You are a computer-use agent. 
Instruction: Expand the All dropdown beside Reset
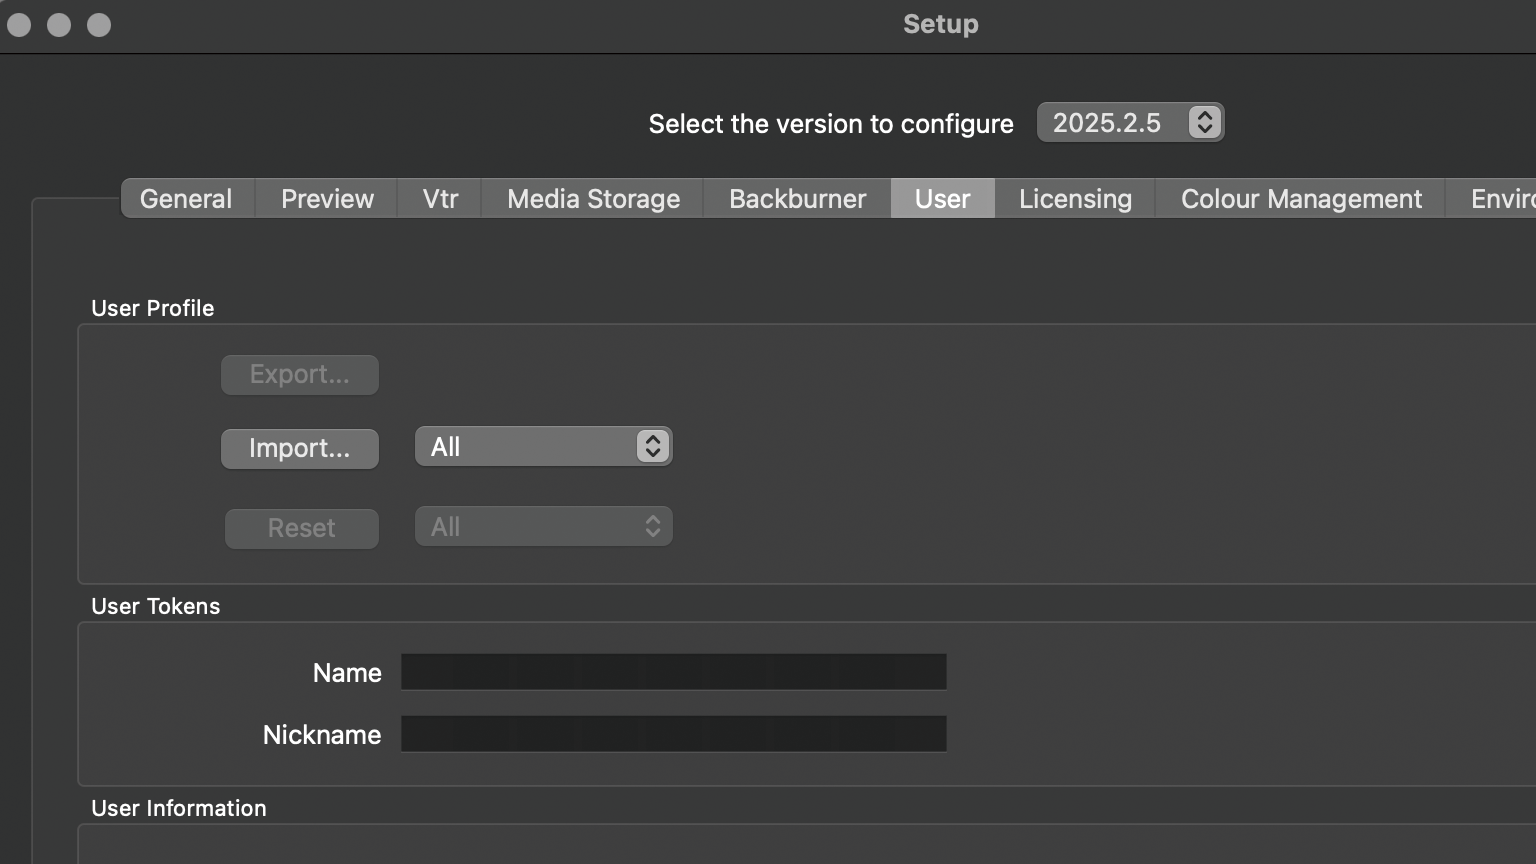coord(543,527)
